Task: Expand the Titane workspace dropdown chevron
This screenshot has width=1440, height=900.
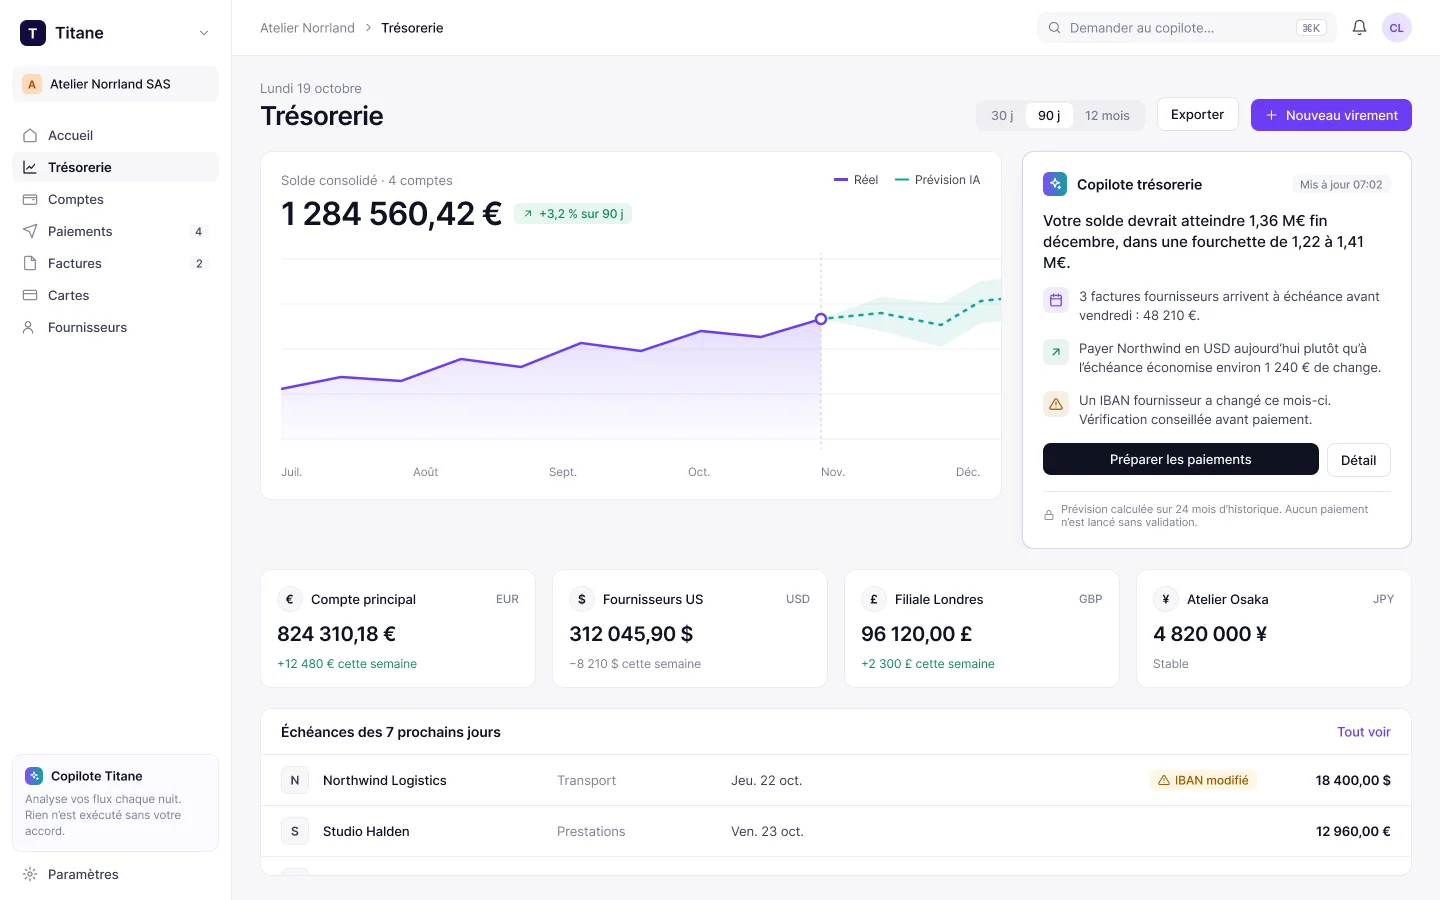Action: pyautogui.click(x=204, y=33)
